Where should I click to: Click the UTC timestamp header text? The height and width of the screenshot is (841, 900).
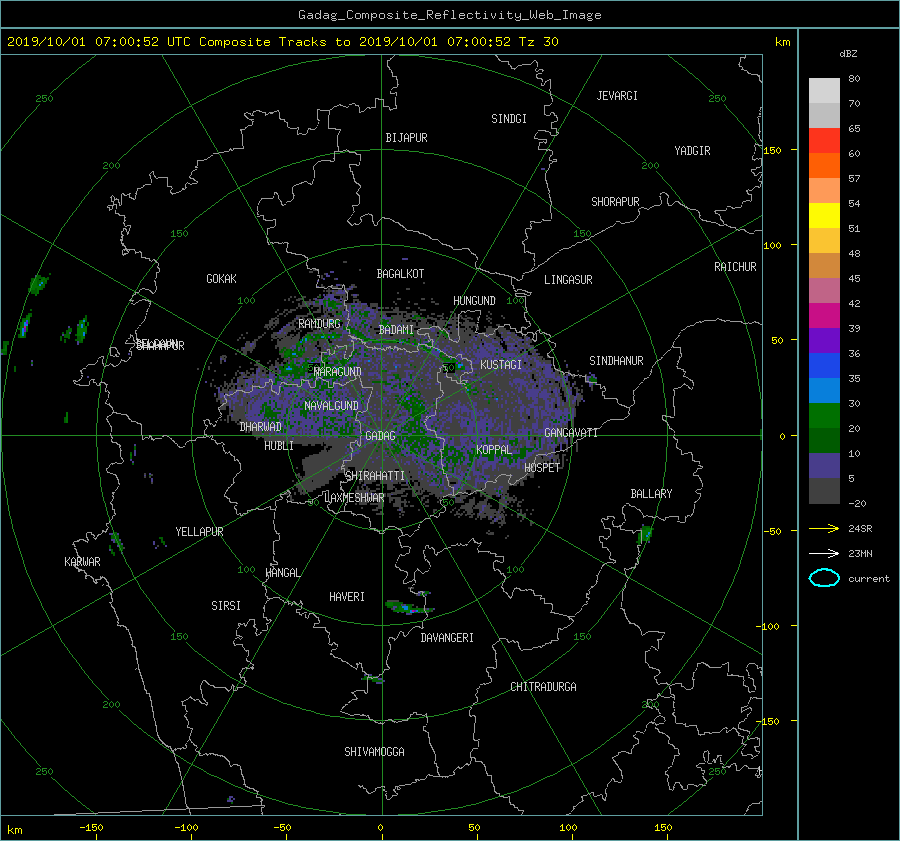coord(283,42)
